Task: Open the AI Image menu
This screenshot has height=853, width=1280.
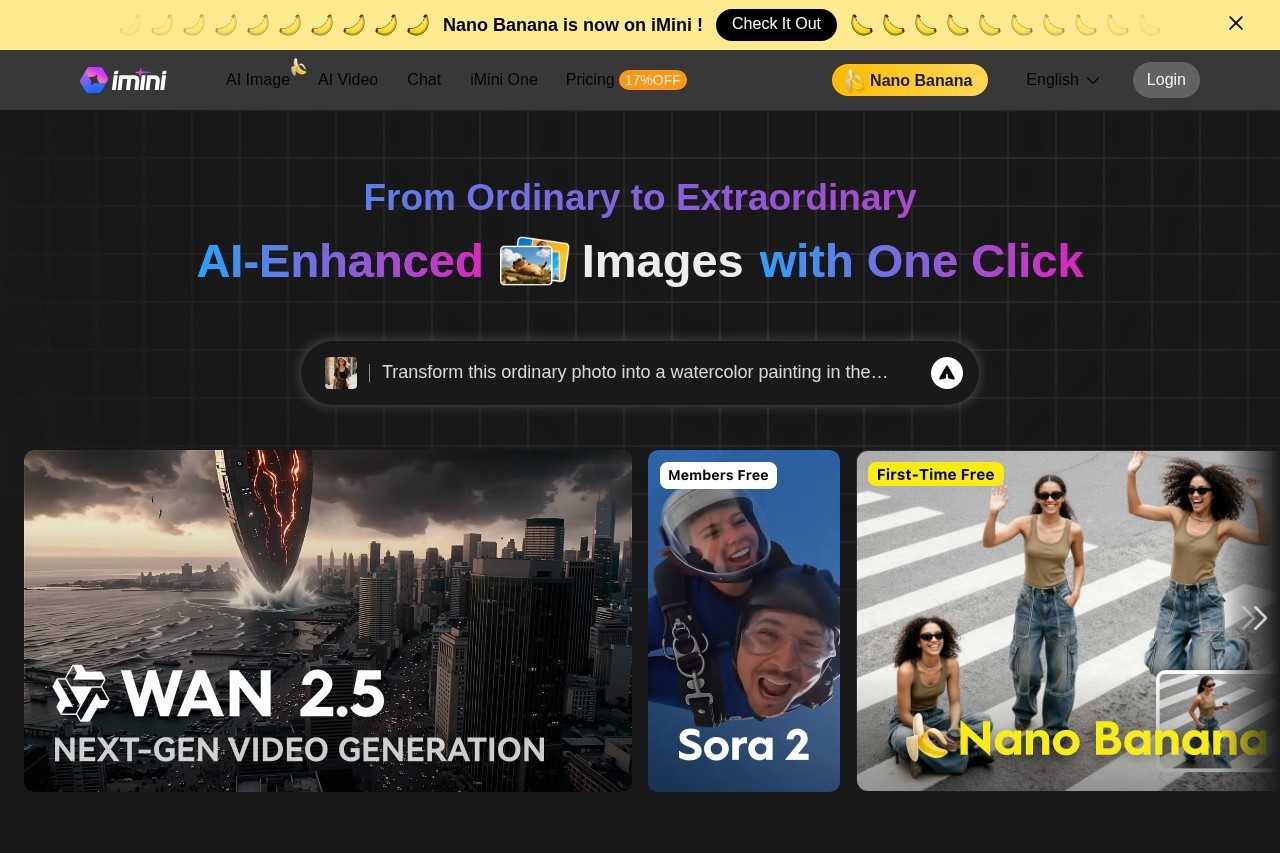Action: (x=257, y=80)
